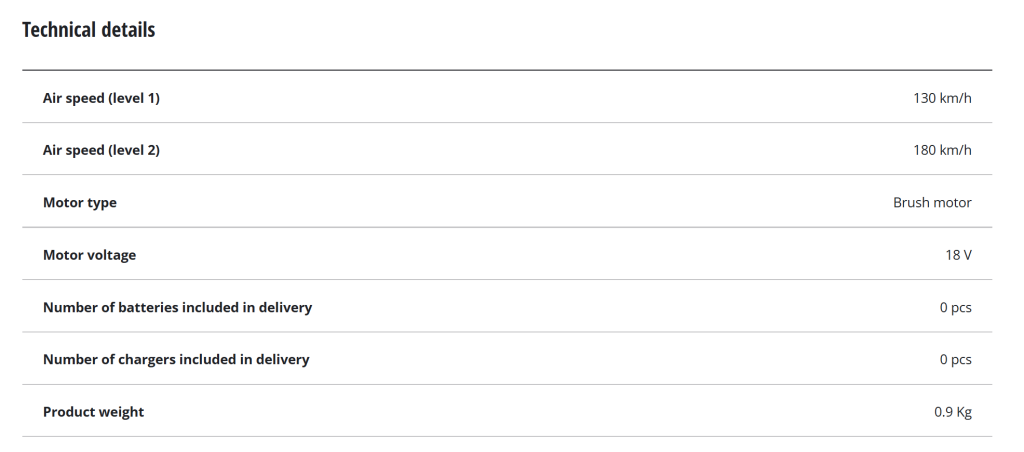Click the Technical details heading
Viewport: 1024px width, 452px height.
88,30
